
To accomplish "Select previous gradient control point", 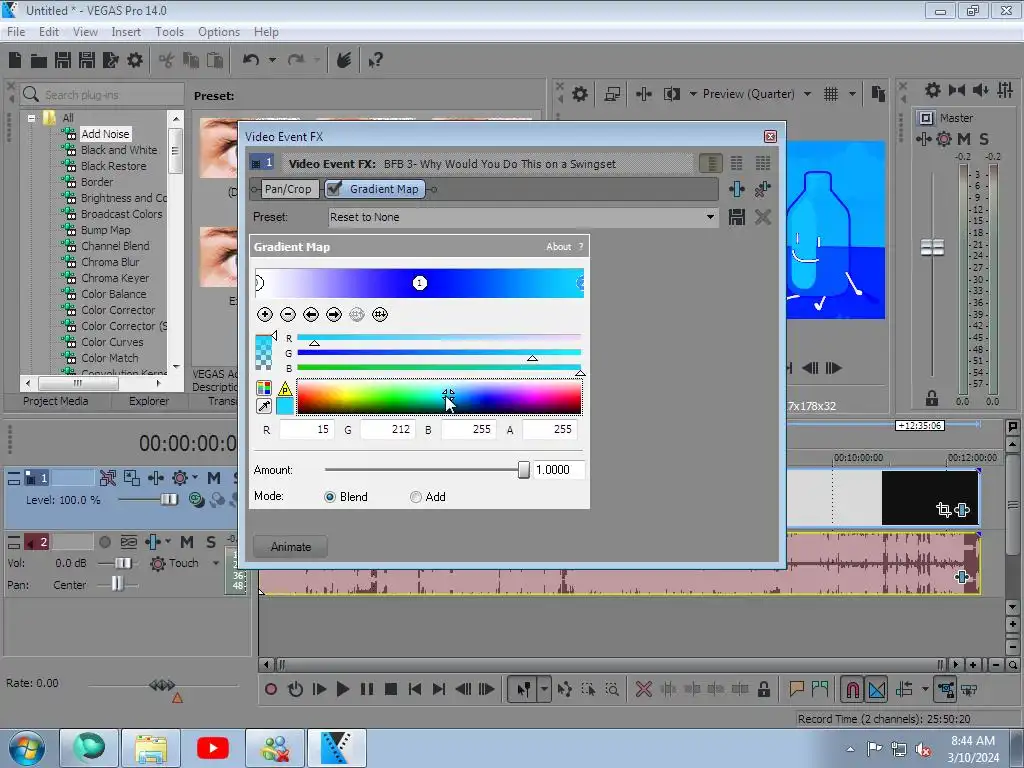I will pyautogui.click(x=311, y=315).
